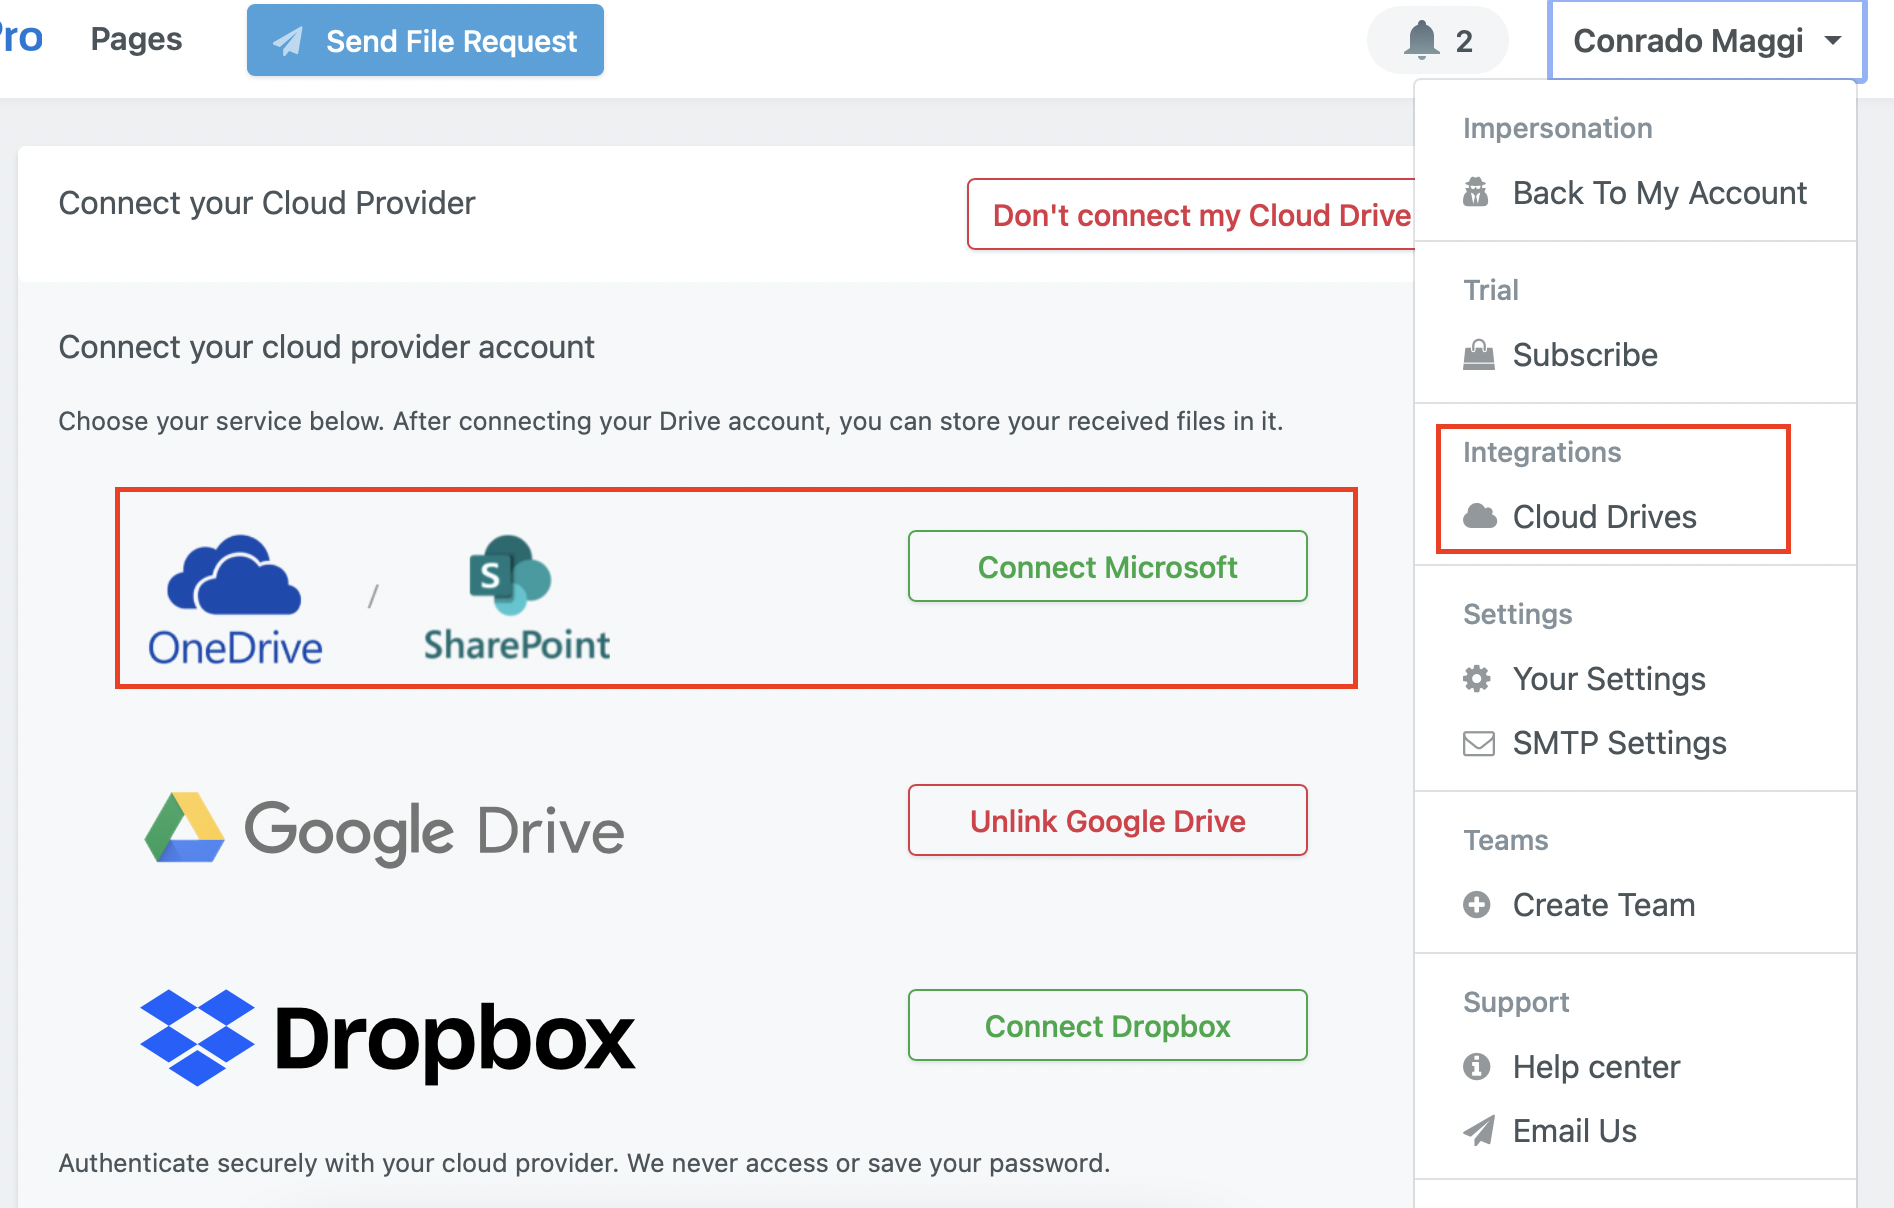Screen dimensions: 1894x1208
Task: Click the envelope icon beside SMTP Settings
Action: pos(1478,743)
